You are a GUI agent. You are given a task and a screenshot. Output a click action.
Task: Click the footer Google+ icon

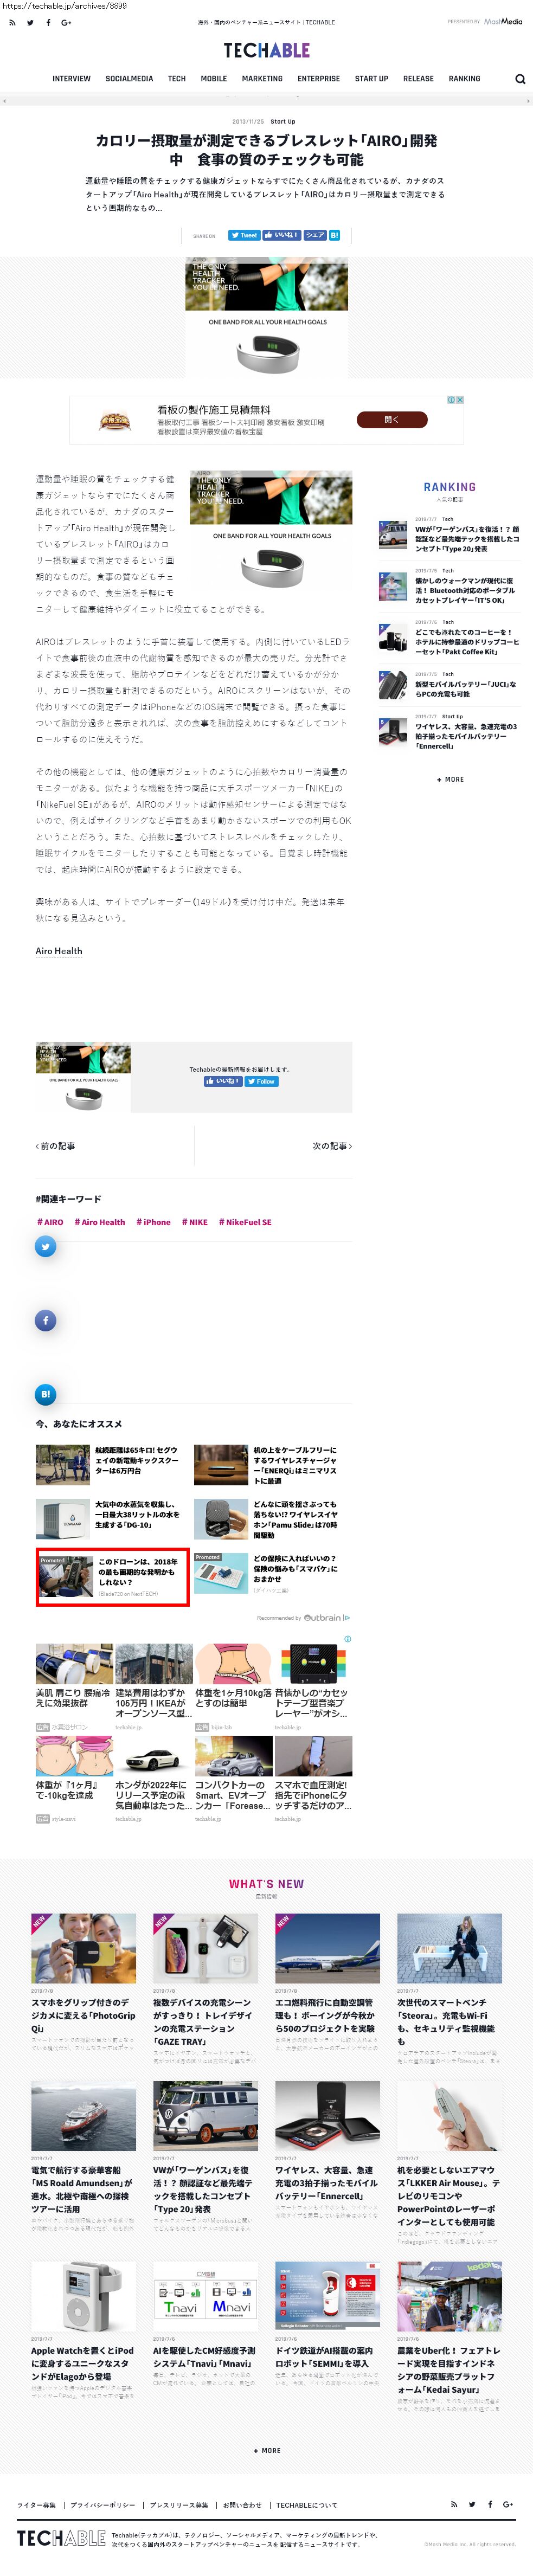(x=508, y=2504)
